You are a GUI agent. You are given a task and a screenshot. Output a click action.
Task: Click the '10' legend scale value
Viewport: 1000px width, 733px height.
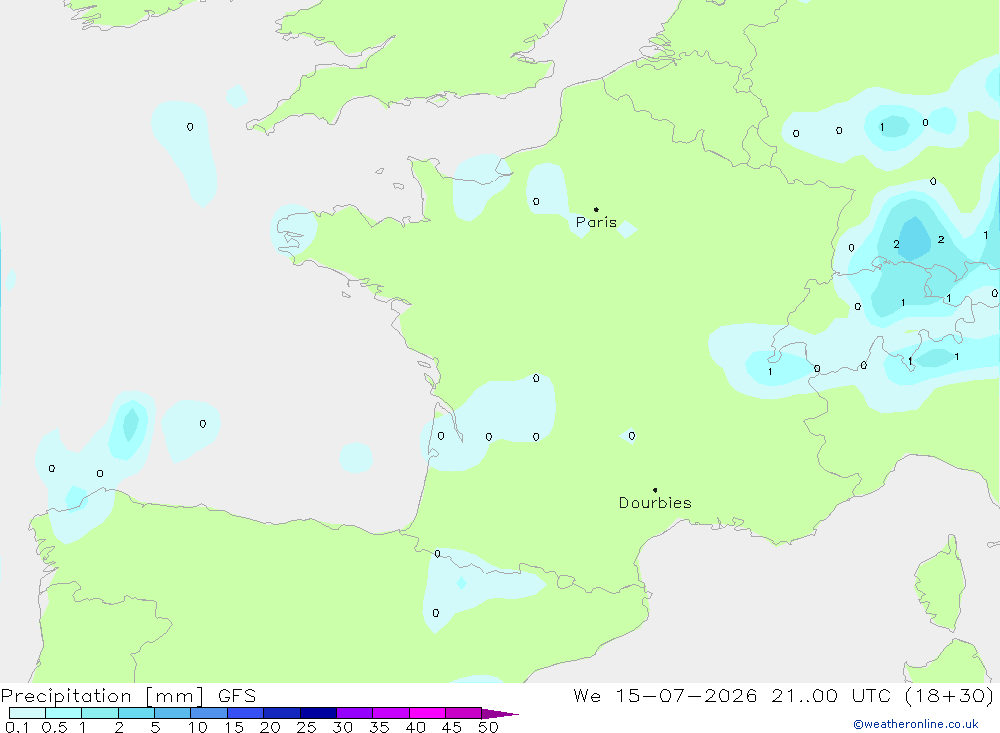tap(198, 727)
